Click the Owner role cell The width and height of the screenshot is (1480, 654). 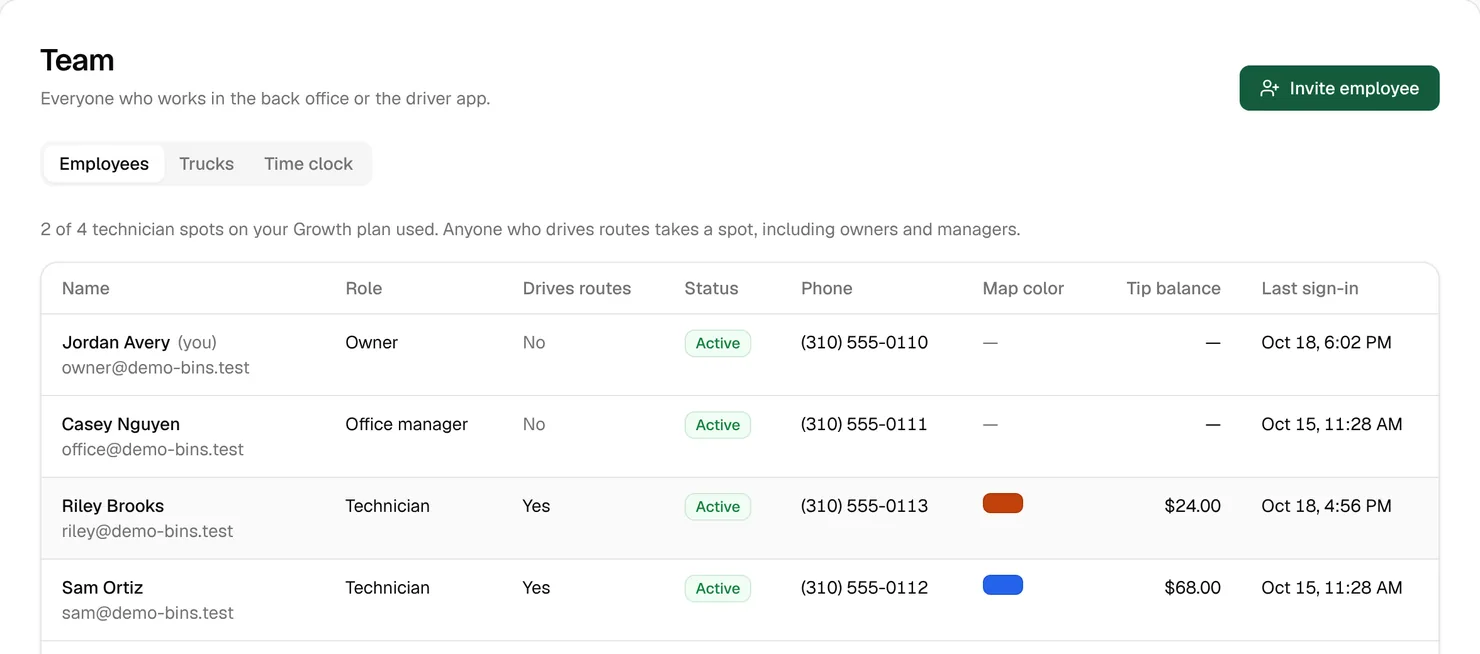[372, 342]
